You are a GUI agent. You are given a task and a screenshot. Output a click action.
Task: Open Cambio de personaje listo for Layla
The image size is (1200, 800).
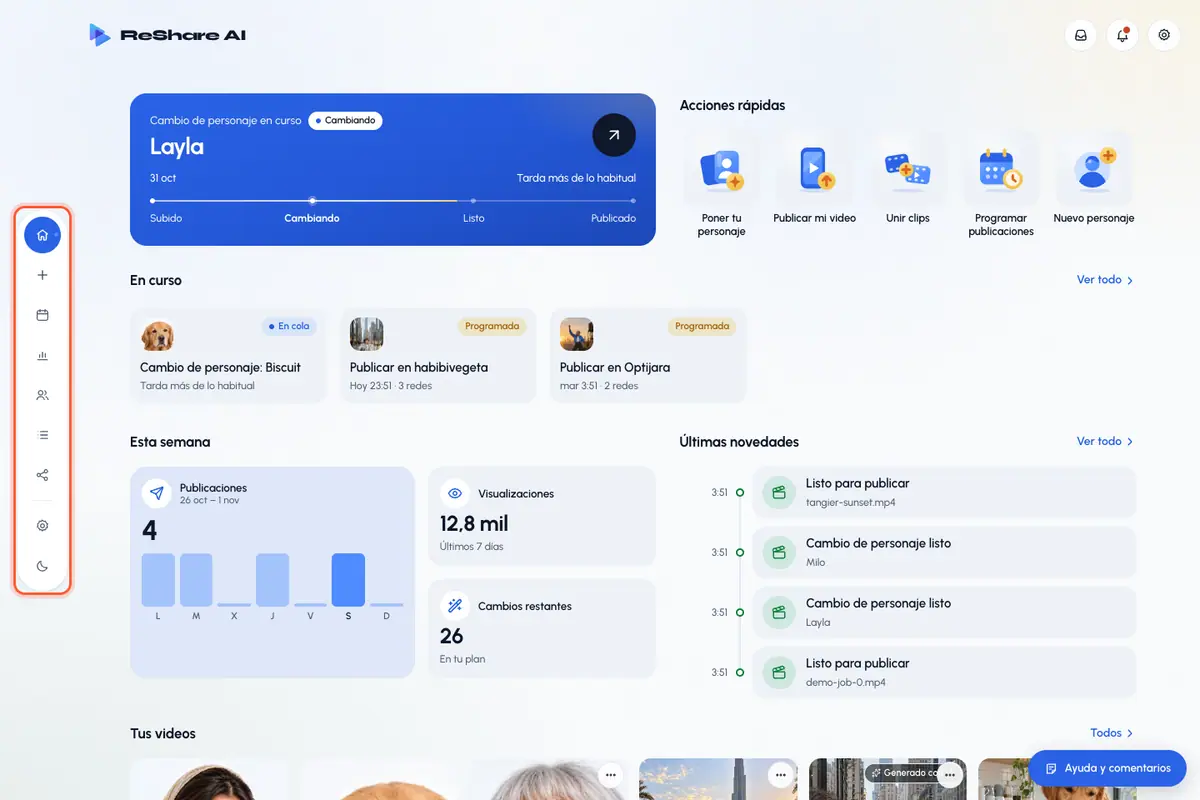[944, 612]
